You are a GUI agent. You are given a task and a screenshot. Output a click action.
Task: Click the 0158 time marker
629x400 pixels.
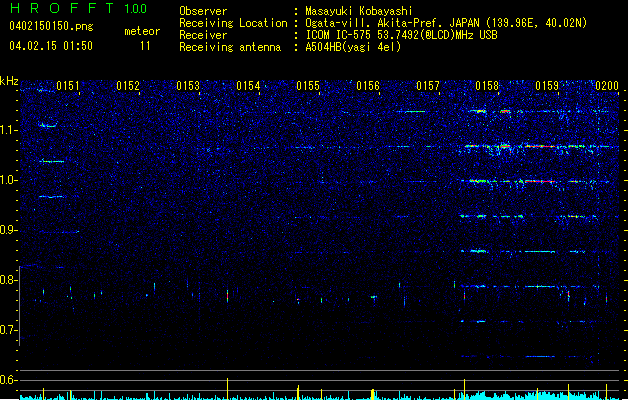click(487, 86)
